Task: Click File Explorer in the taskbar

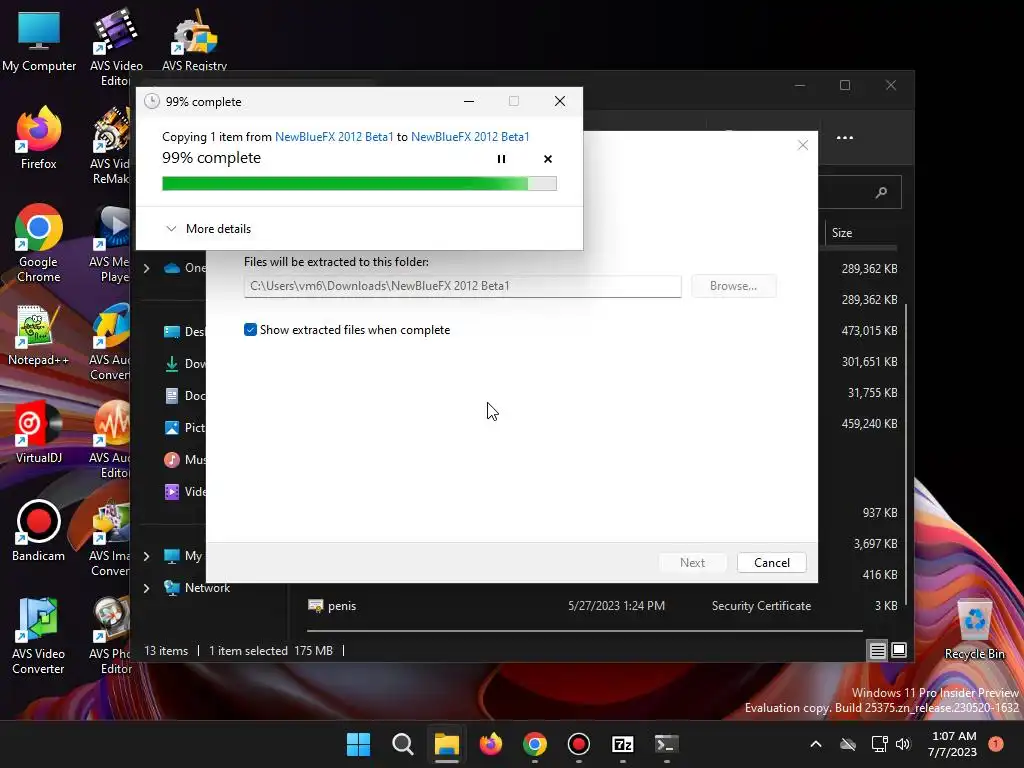Action: (447, 744)
